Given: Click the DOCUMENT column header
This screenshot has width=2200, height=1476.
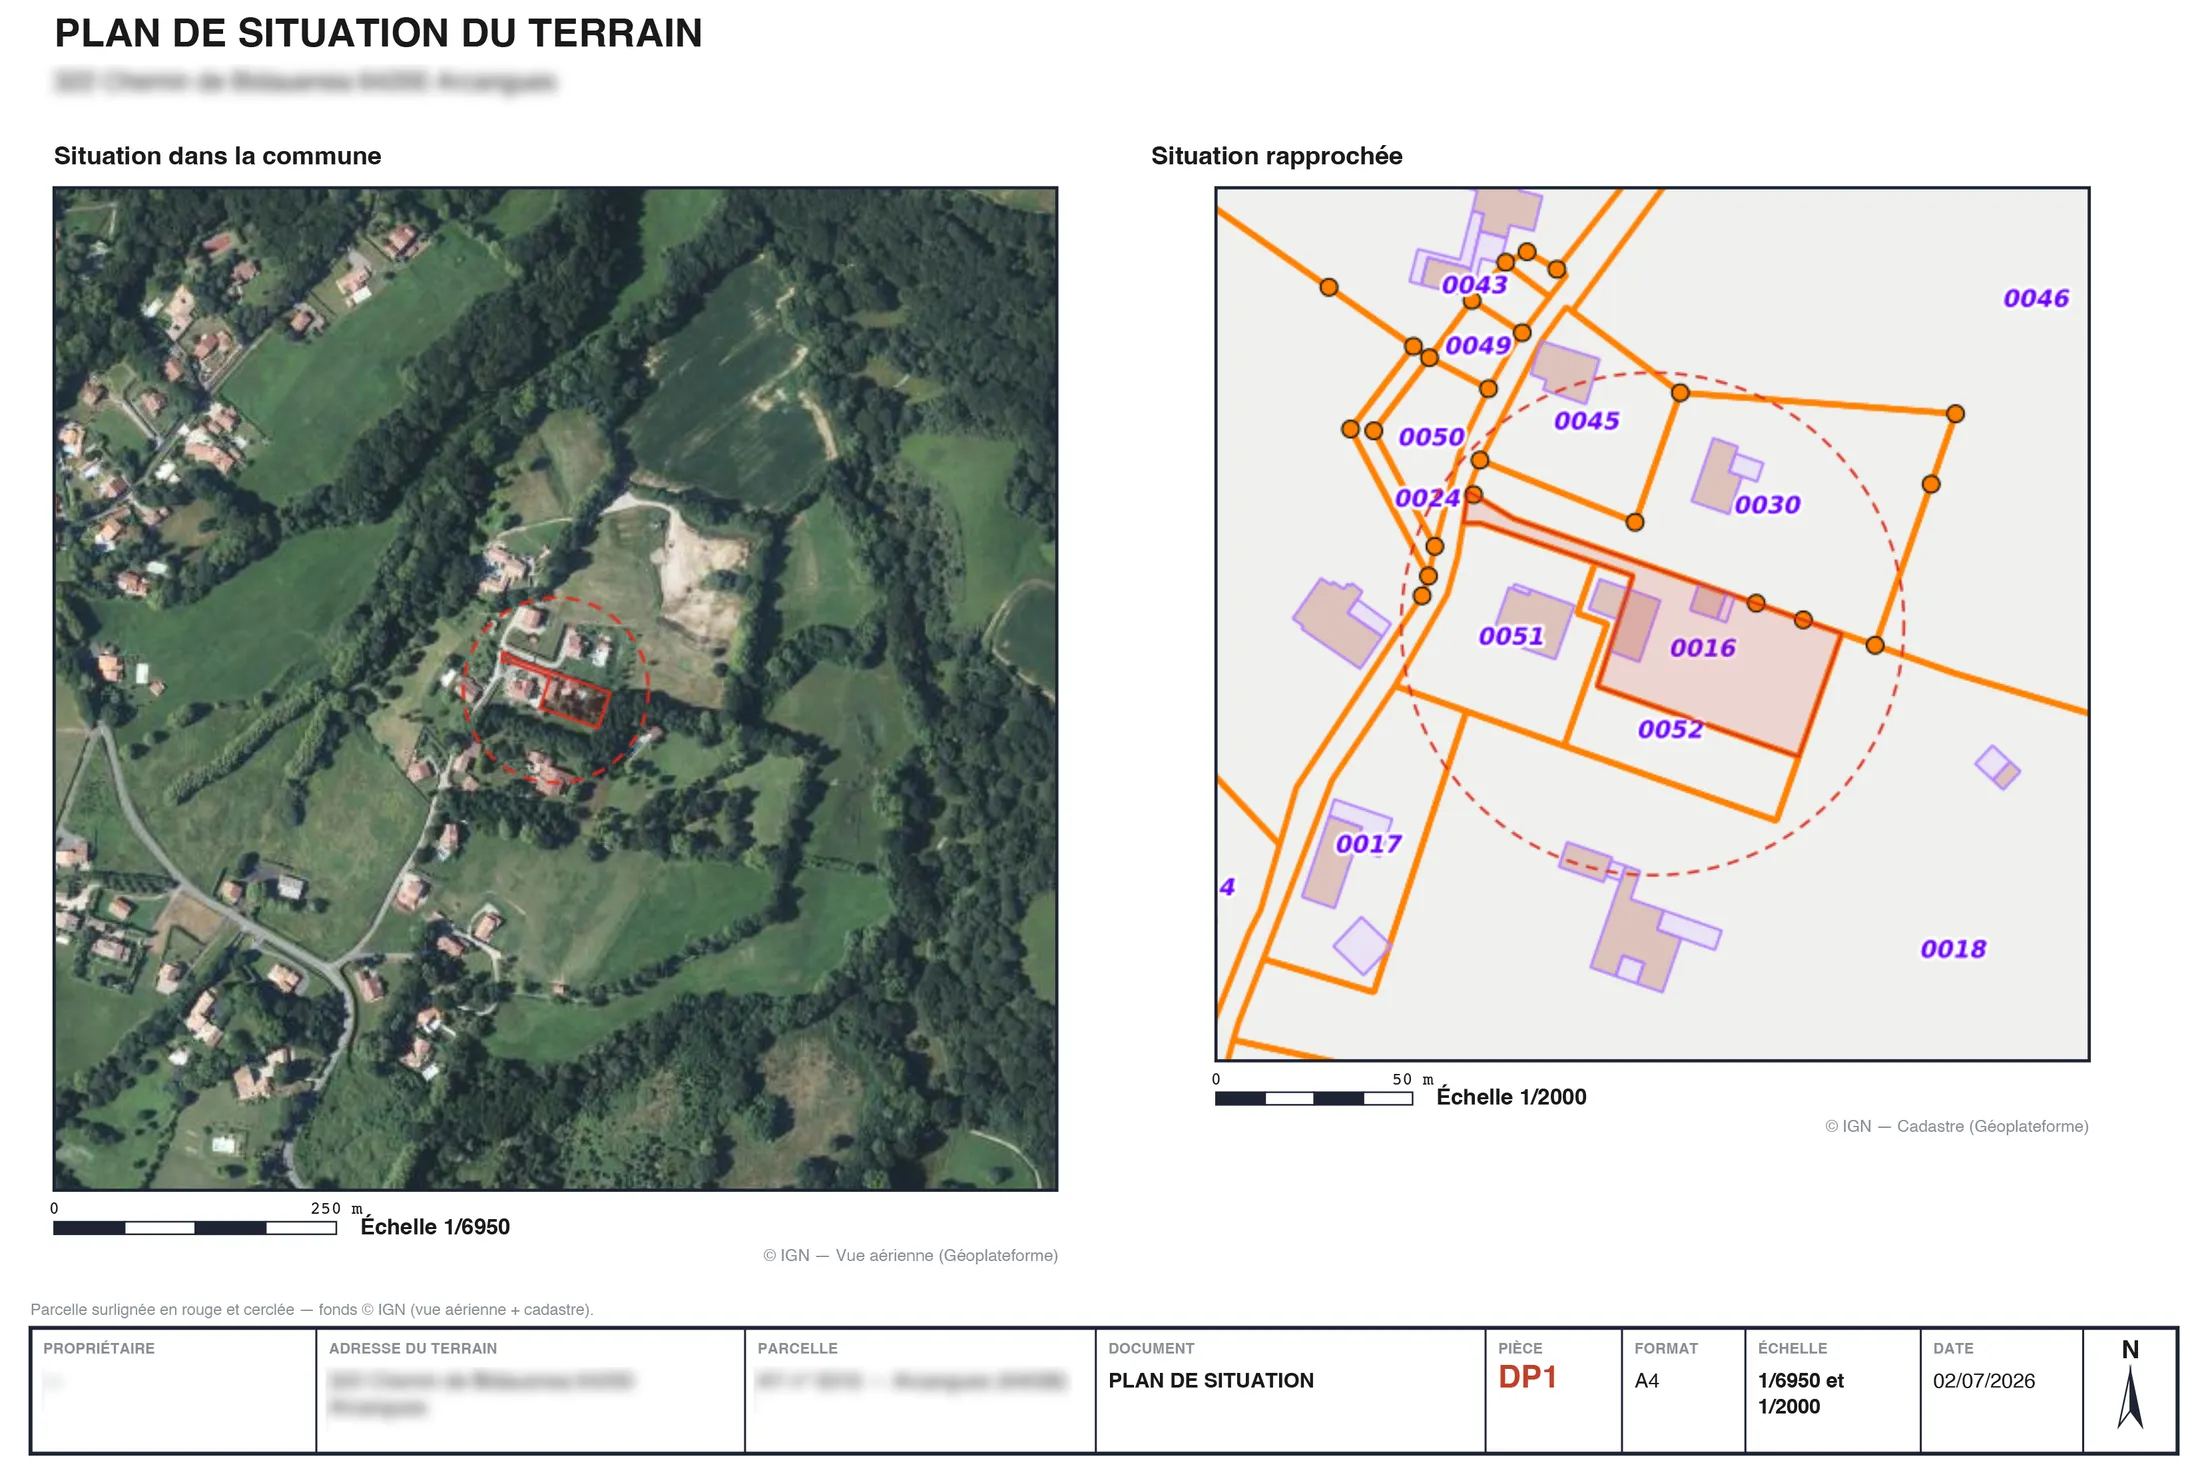Looking at the screenshot, I should point(1151,1348).
